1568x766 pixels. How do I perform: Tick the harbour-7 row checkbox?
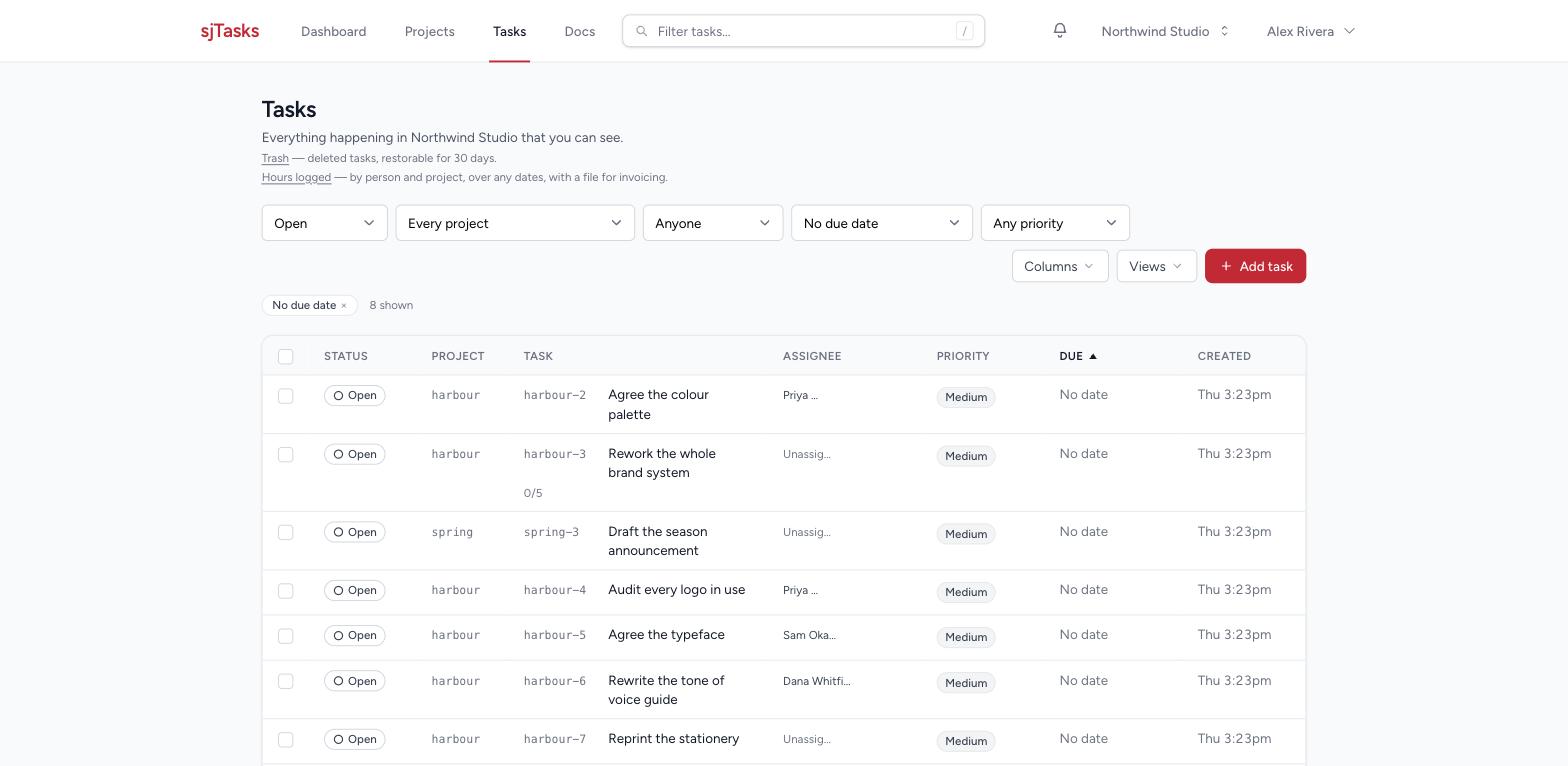286,740
